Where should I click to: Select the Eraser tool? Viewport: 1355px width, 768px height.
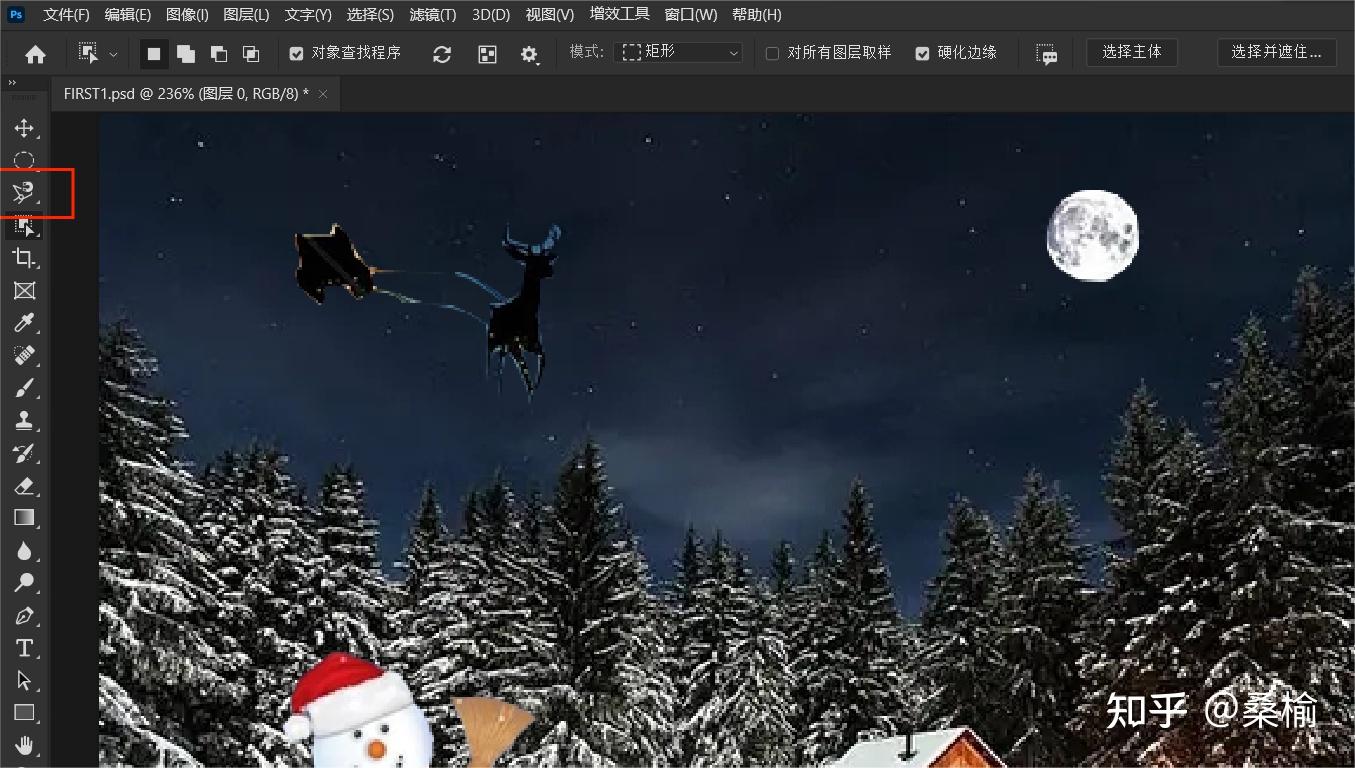[x=24, y=486]
